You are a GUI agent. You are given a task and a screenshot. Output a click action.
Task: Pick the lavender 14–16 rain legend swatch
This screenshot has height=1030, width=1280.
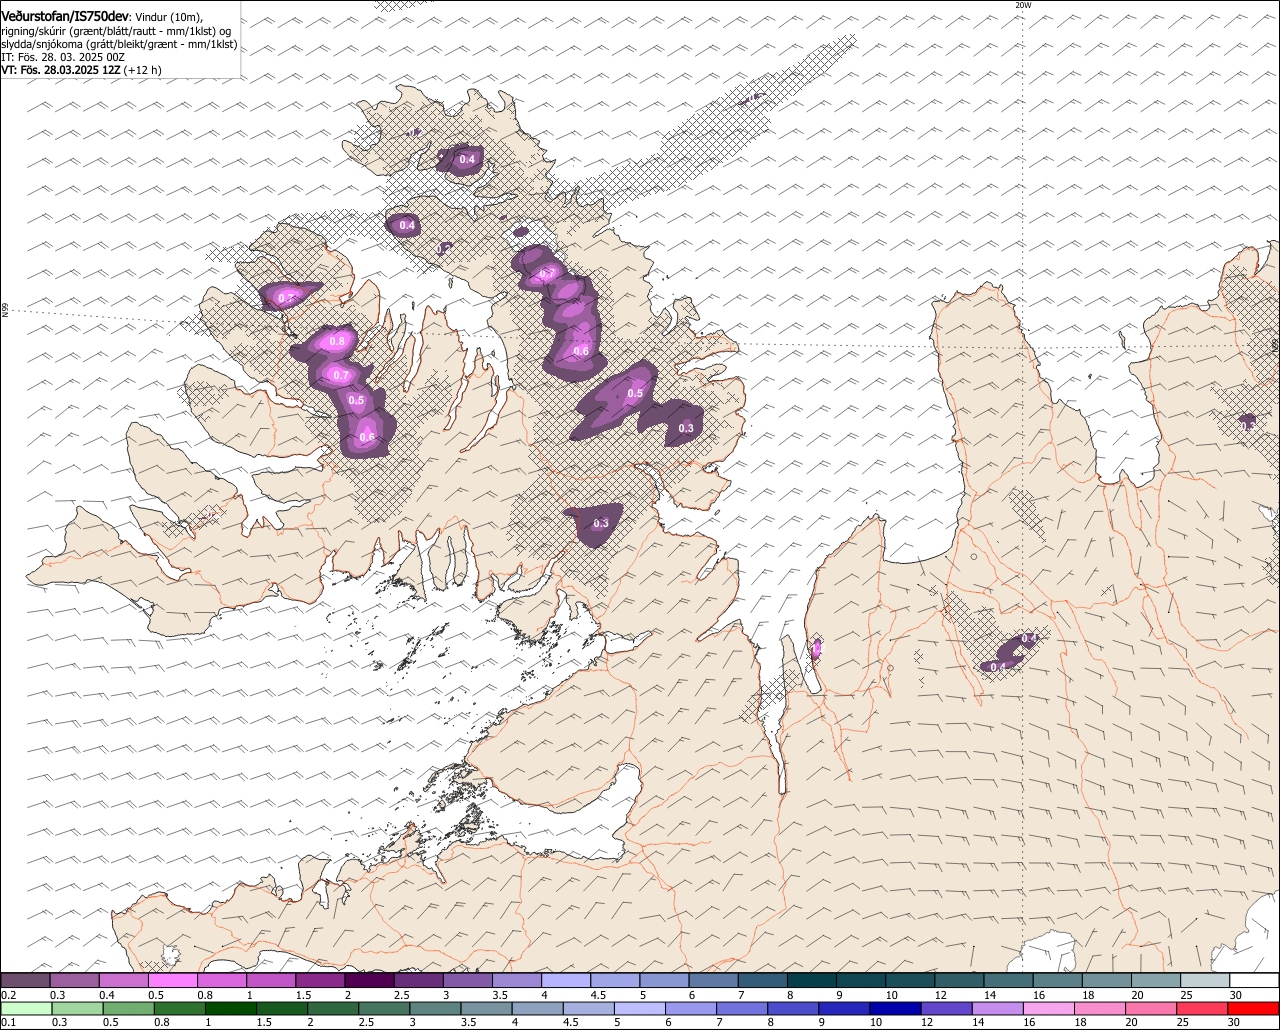pyautogui.click(x=999, y=1007)
